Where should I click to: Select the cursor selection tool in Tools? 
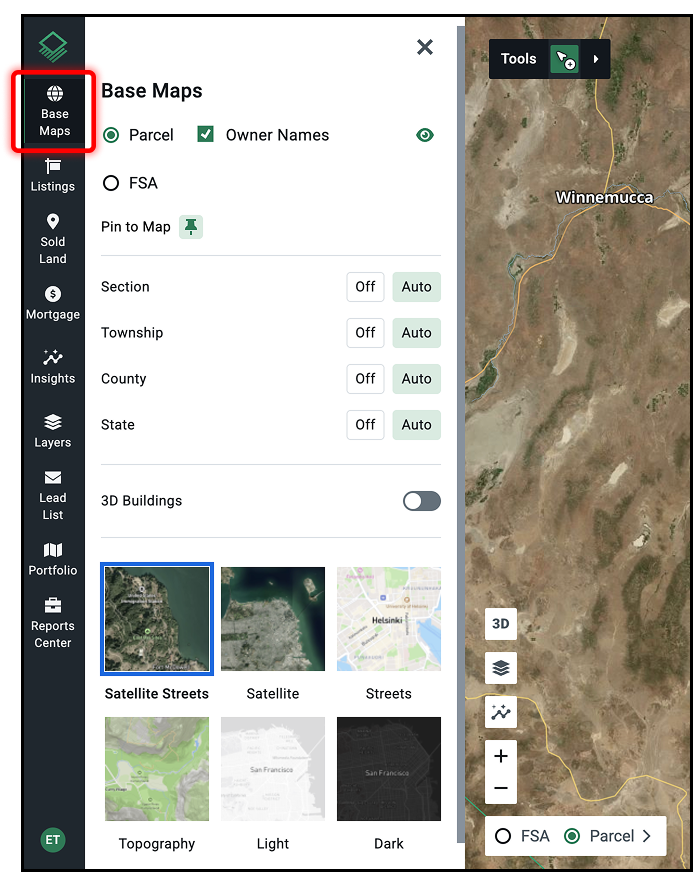coord(565,59)
